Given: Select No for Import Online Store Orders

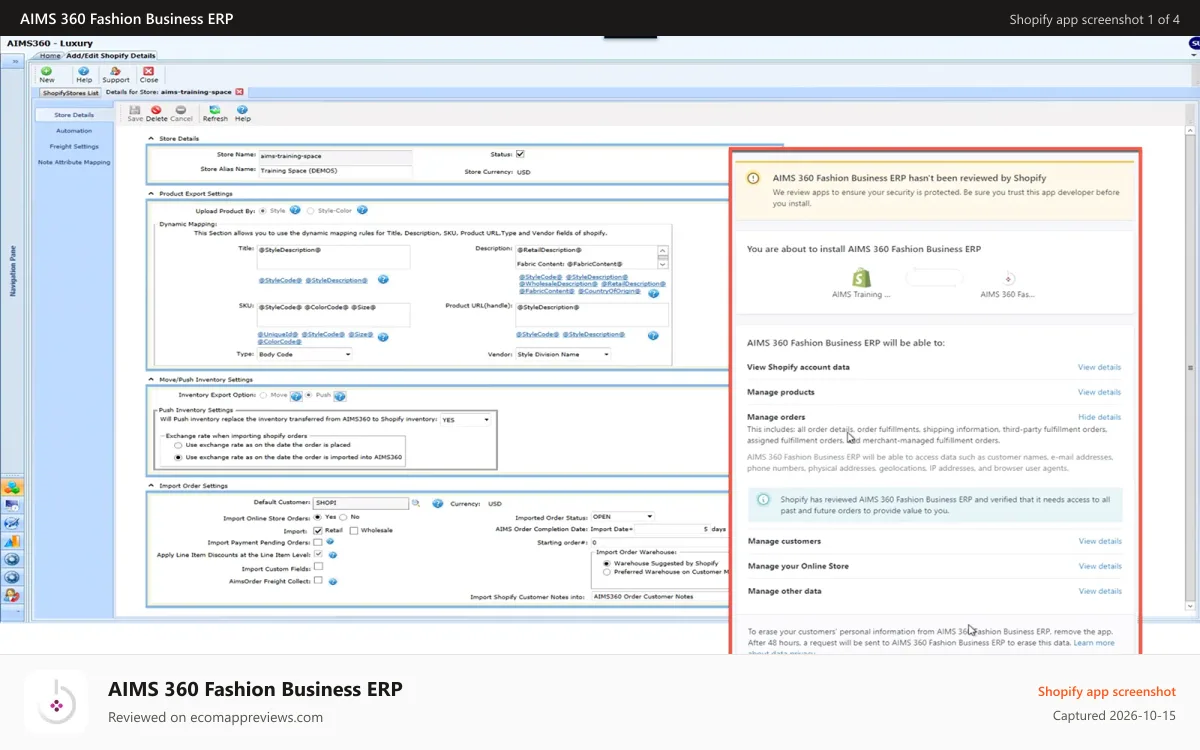Looking at the screenshot, I should [x=345, y=517].
